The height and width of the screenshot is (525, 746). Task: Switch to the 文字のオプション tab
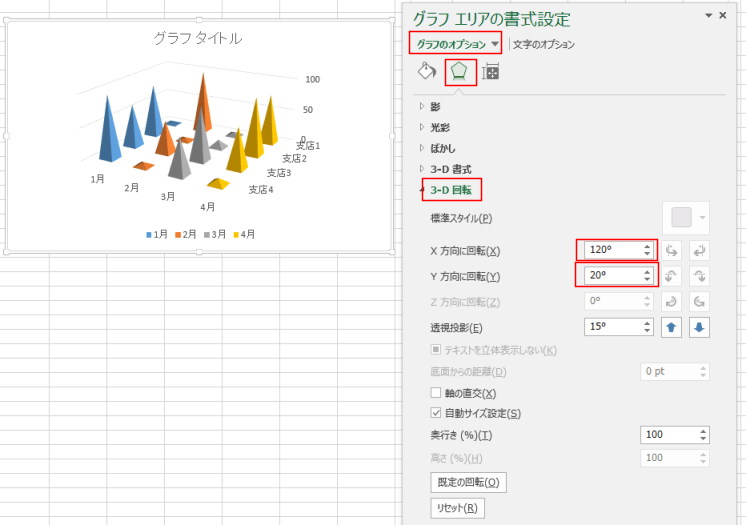point(544,44)
